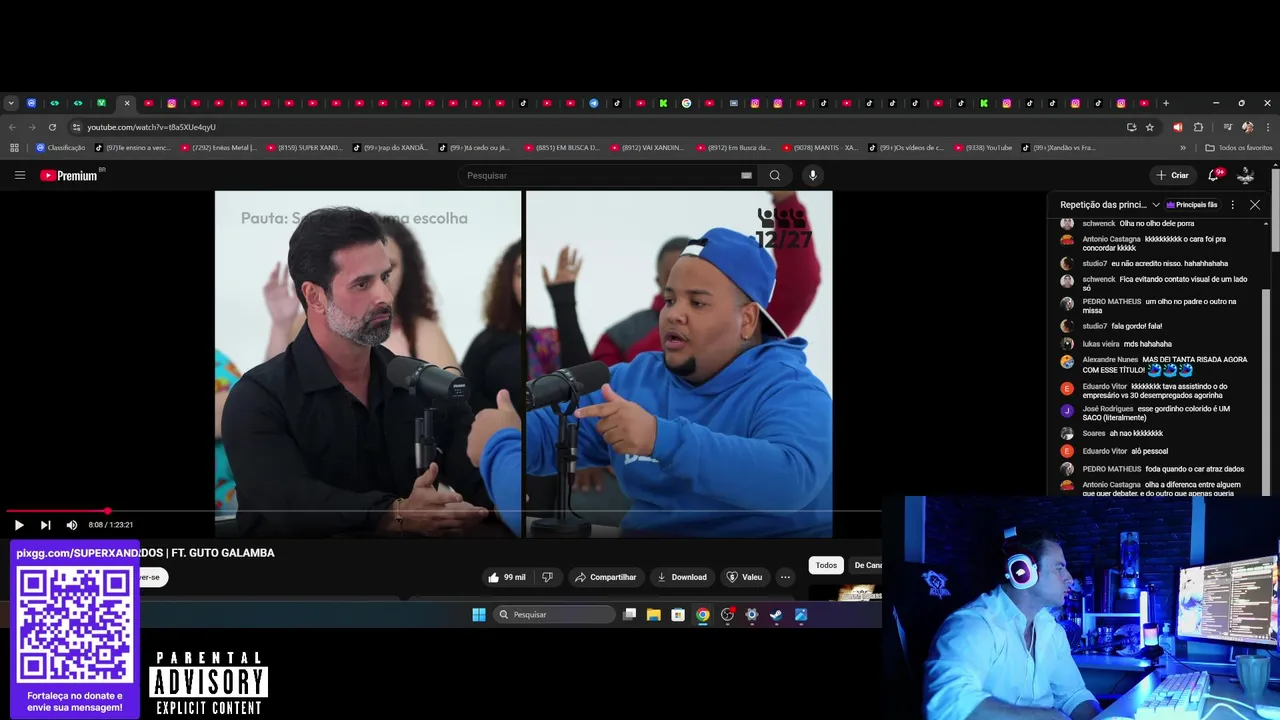Open Chrome extensions puzzle icon
This screenshot has width=1280, height=720.
coord(1198,127)
